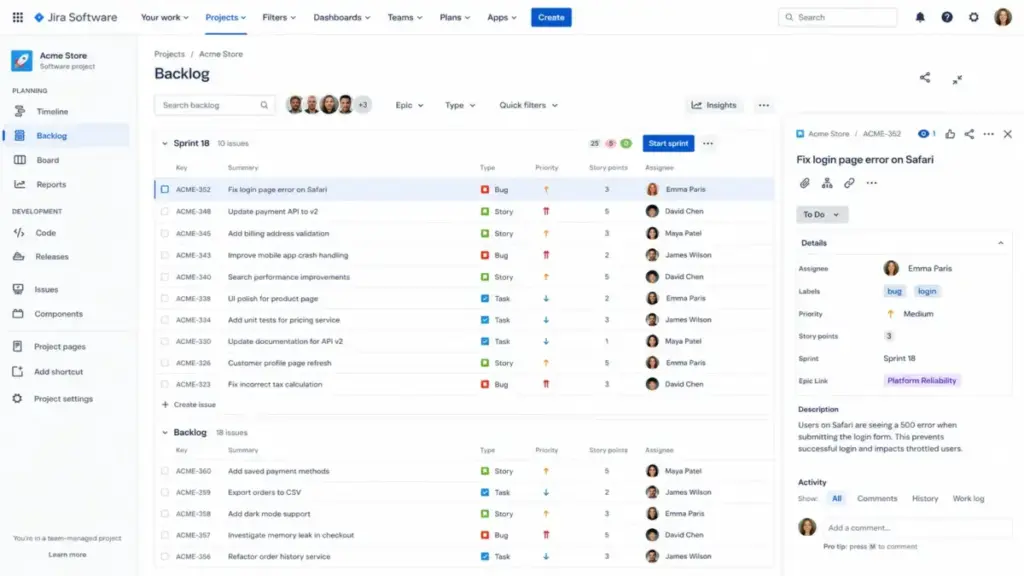Open Project pages in sidebar
The width and height of the screenshot is (1024, 576).
pos(59,347)
